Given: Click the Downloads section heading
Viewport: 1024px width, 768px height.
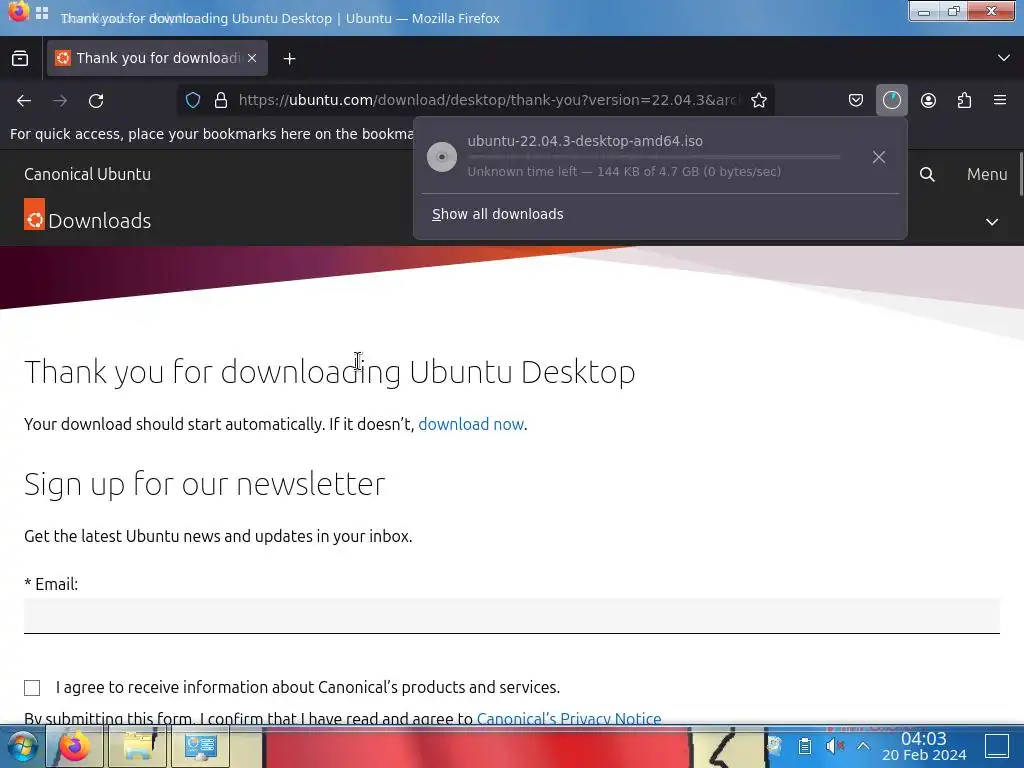Looking at the screenshot, I should [100, 221].
